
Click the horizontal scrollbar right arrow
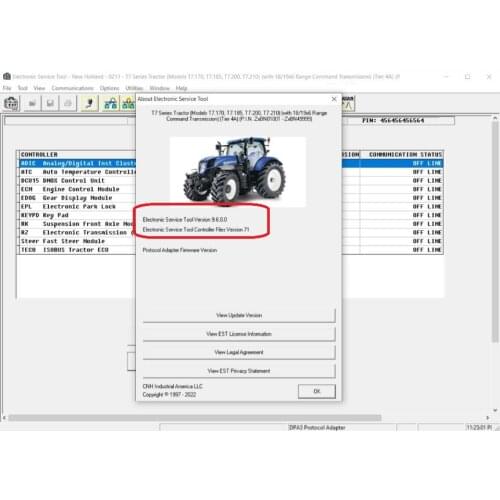tap(488, 418)
